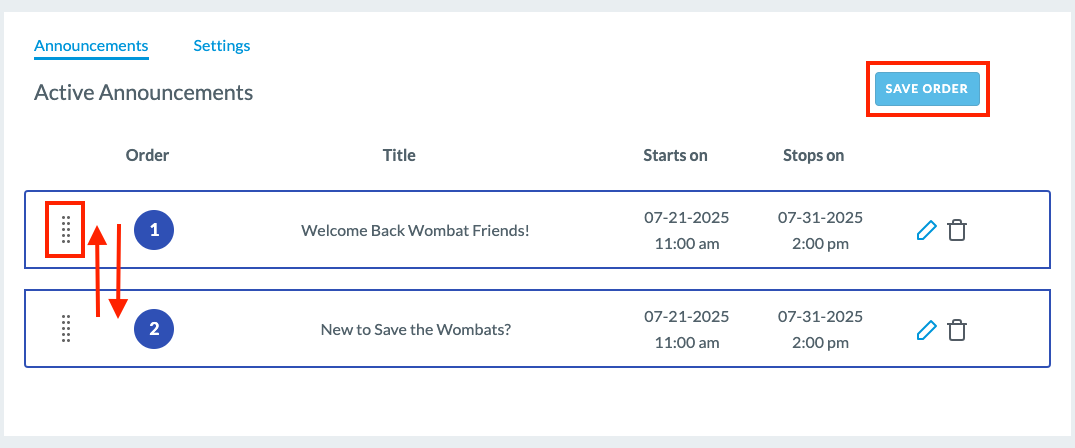
Task: Edit the New to Save the Wombats announcement
Action: pos(926,331)
